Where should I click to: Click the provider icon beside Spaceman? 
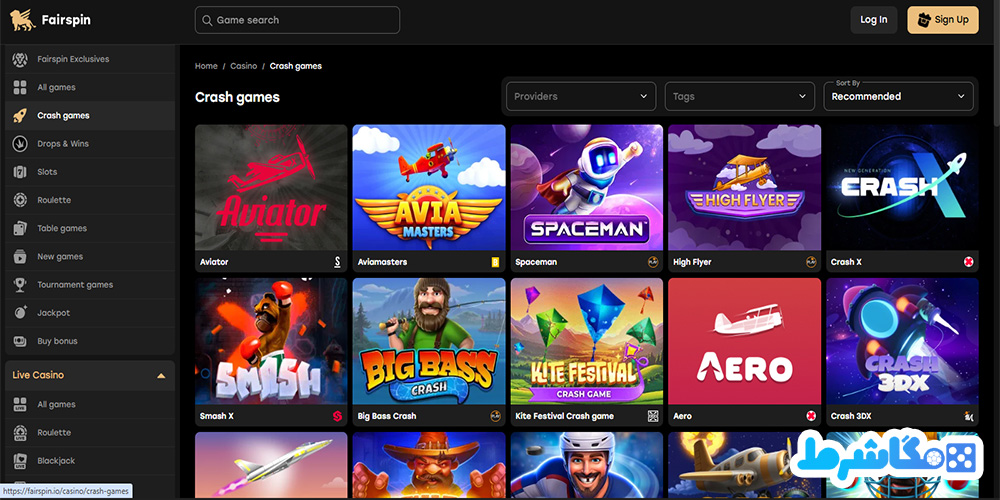click(x=653, y=261)
